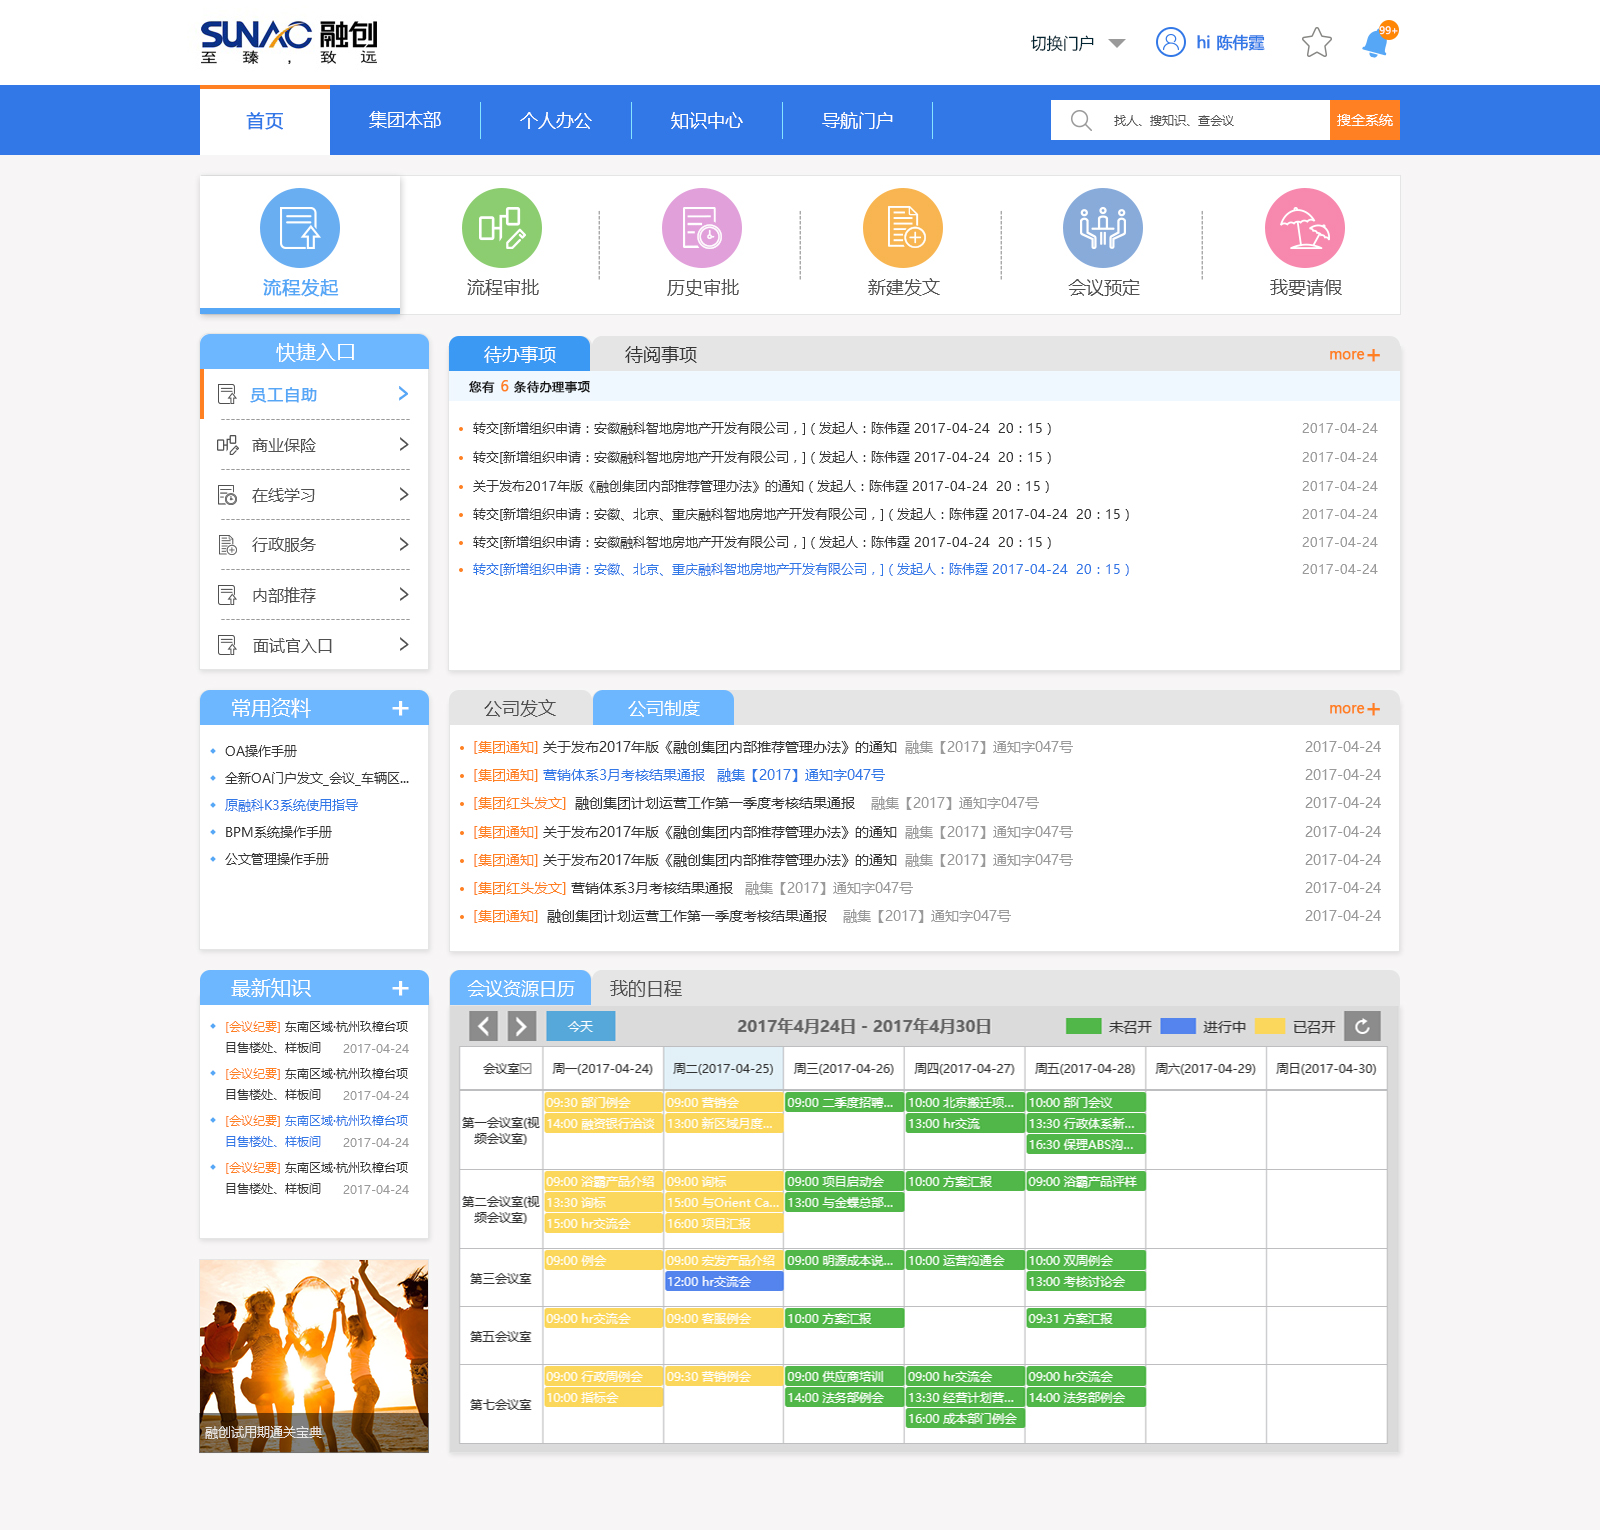This screenshot has height=1530, width=1600.
Task: Open the 会议预定 meeting booking icon
Action: (1104, 229)
